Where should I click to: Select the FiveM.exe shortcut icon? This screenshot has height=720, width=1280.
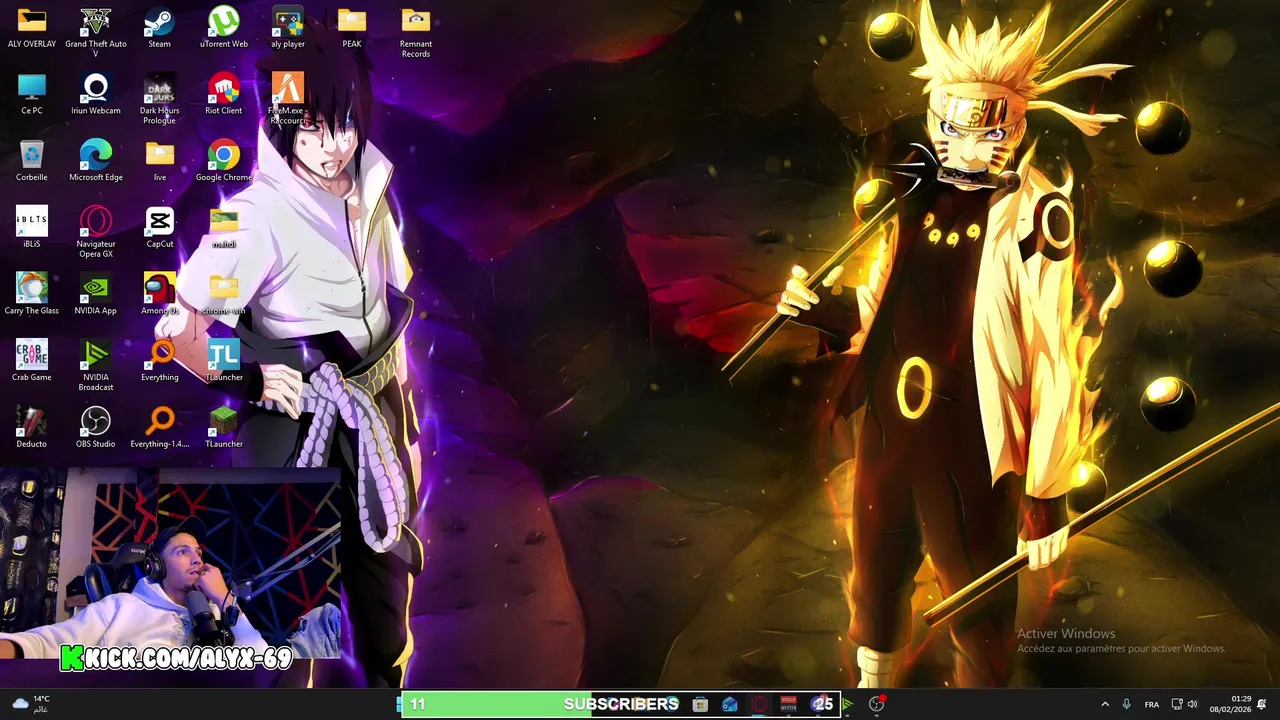tap(288, 99)
